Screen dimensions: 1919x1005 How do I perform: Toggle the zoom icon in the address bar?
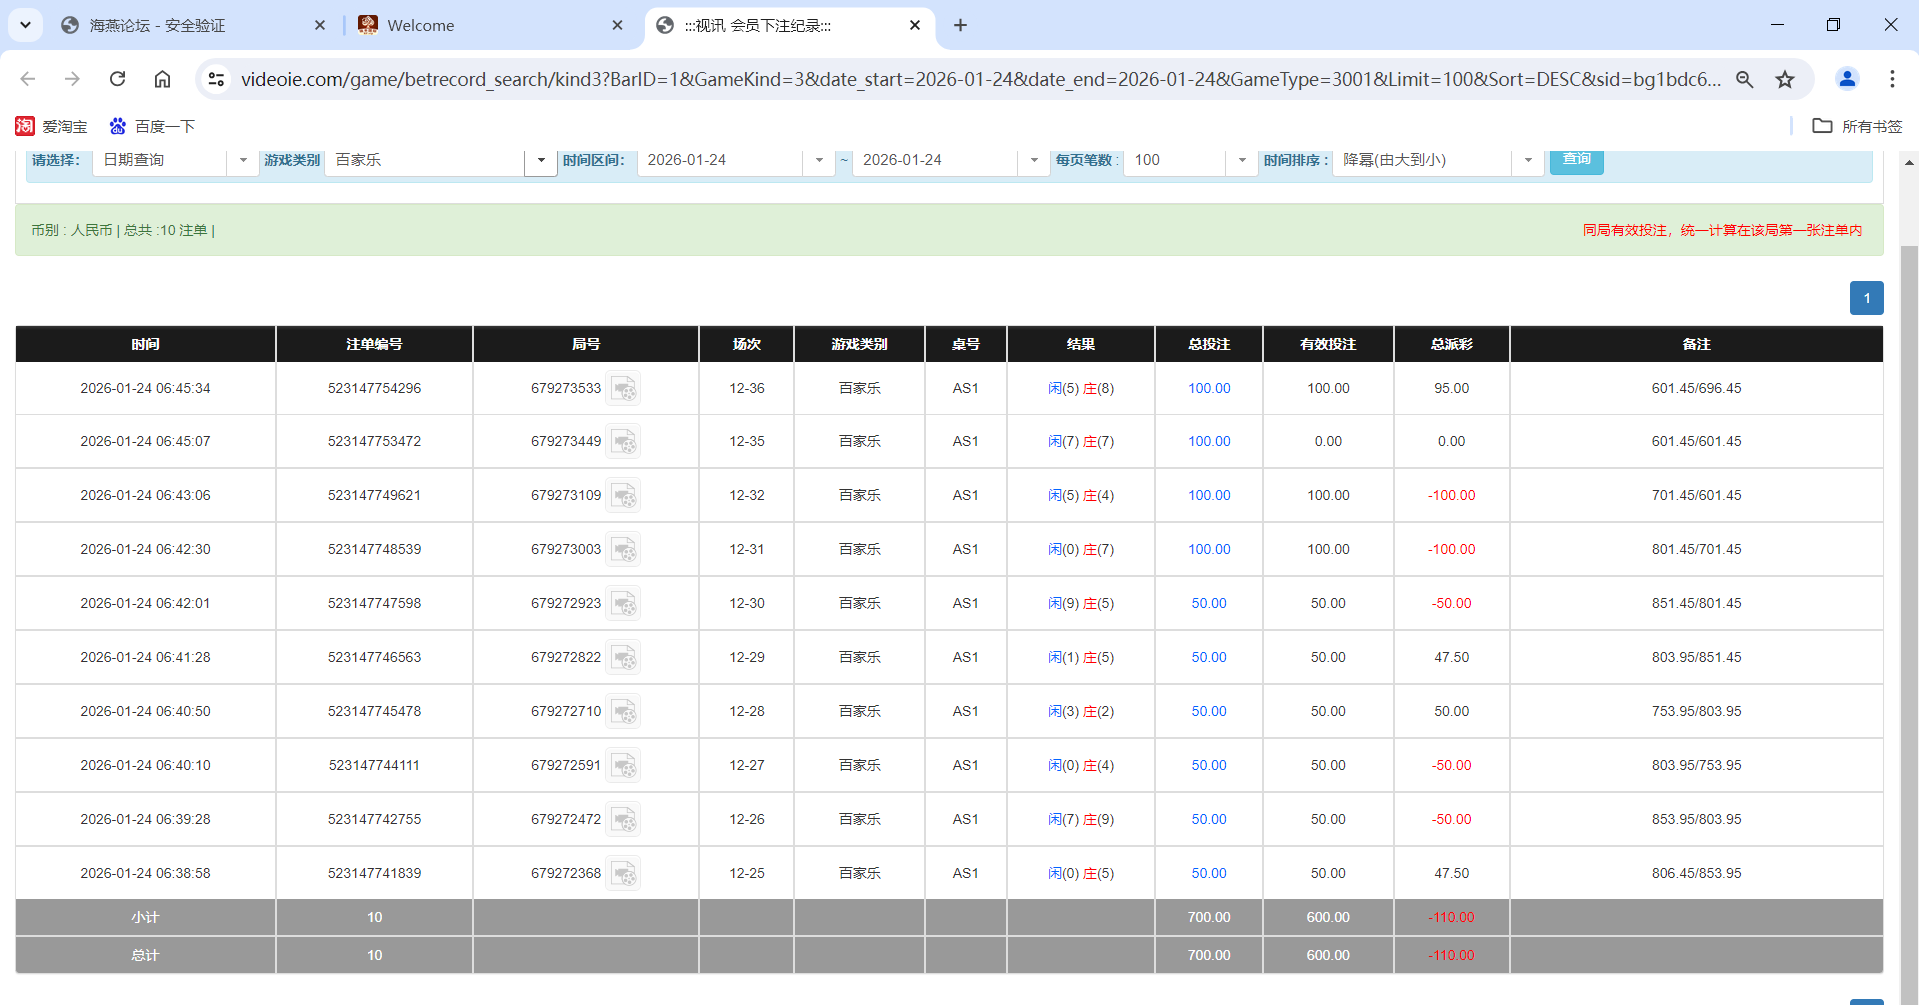[1744, 79]
